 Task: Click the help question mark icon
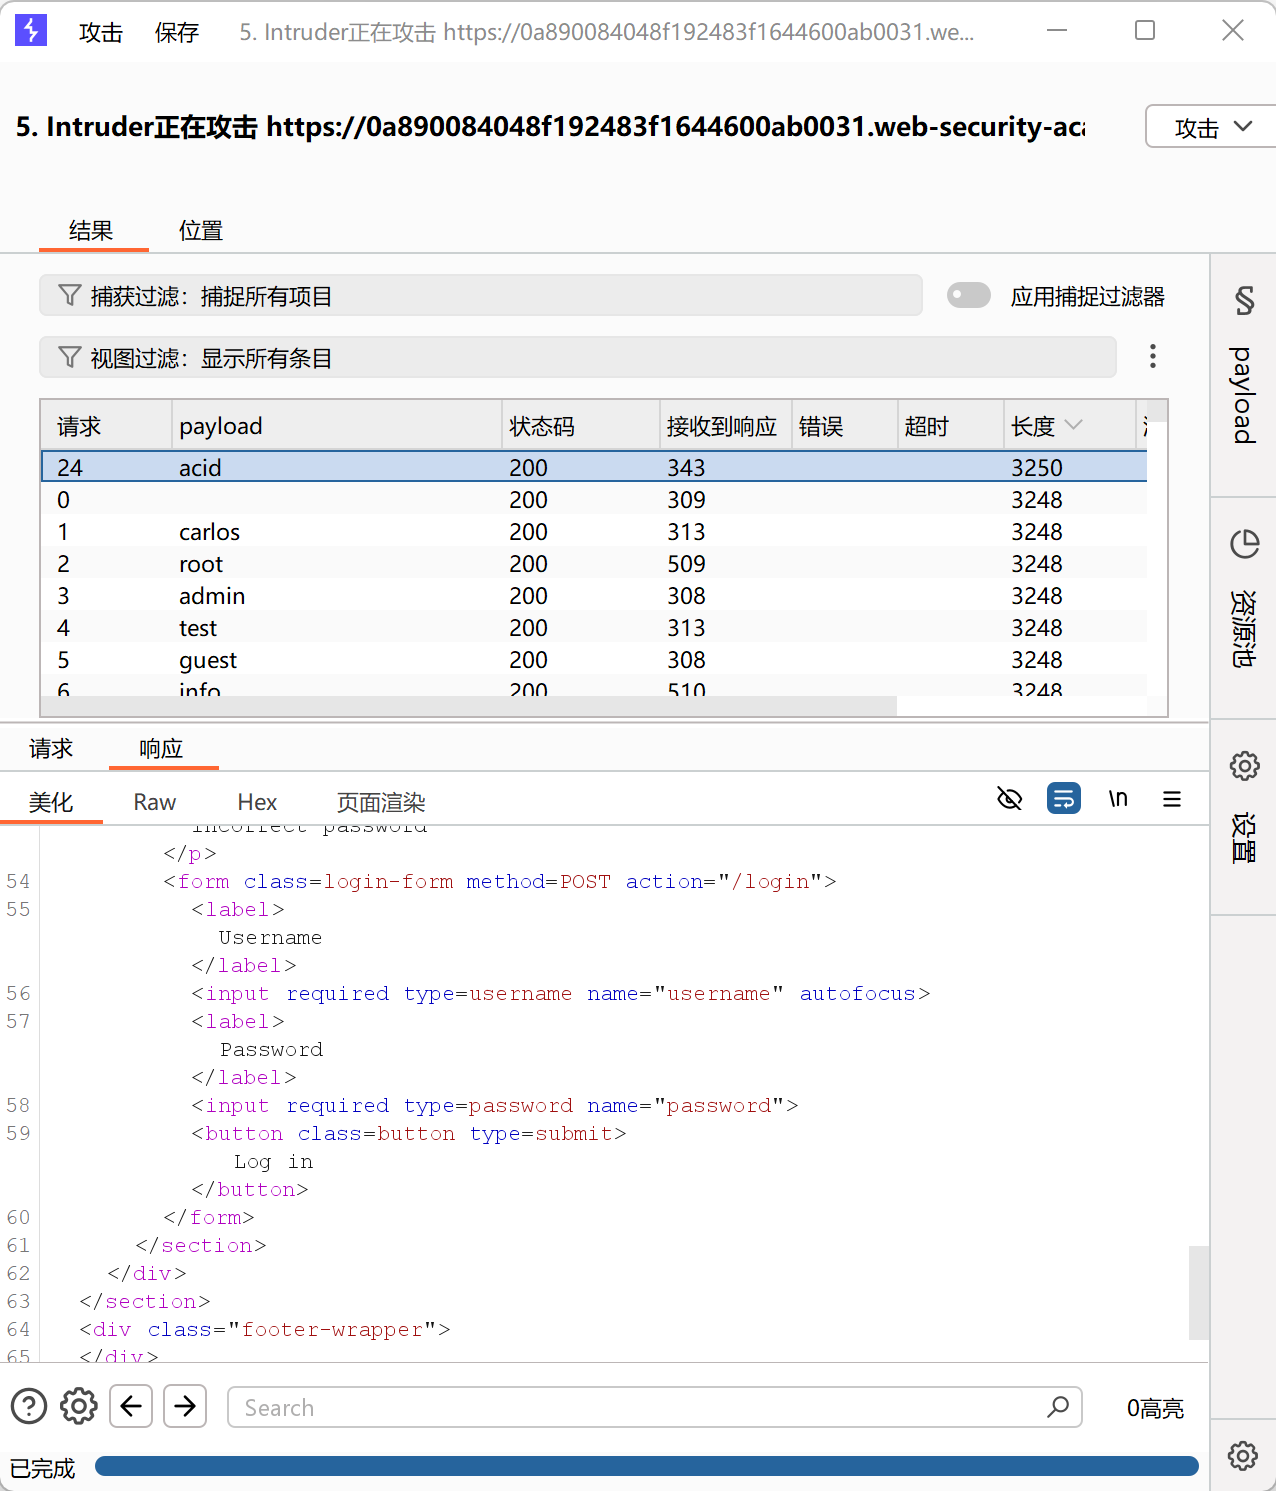(x=29, y=1406)
